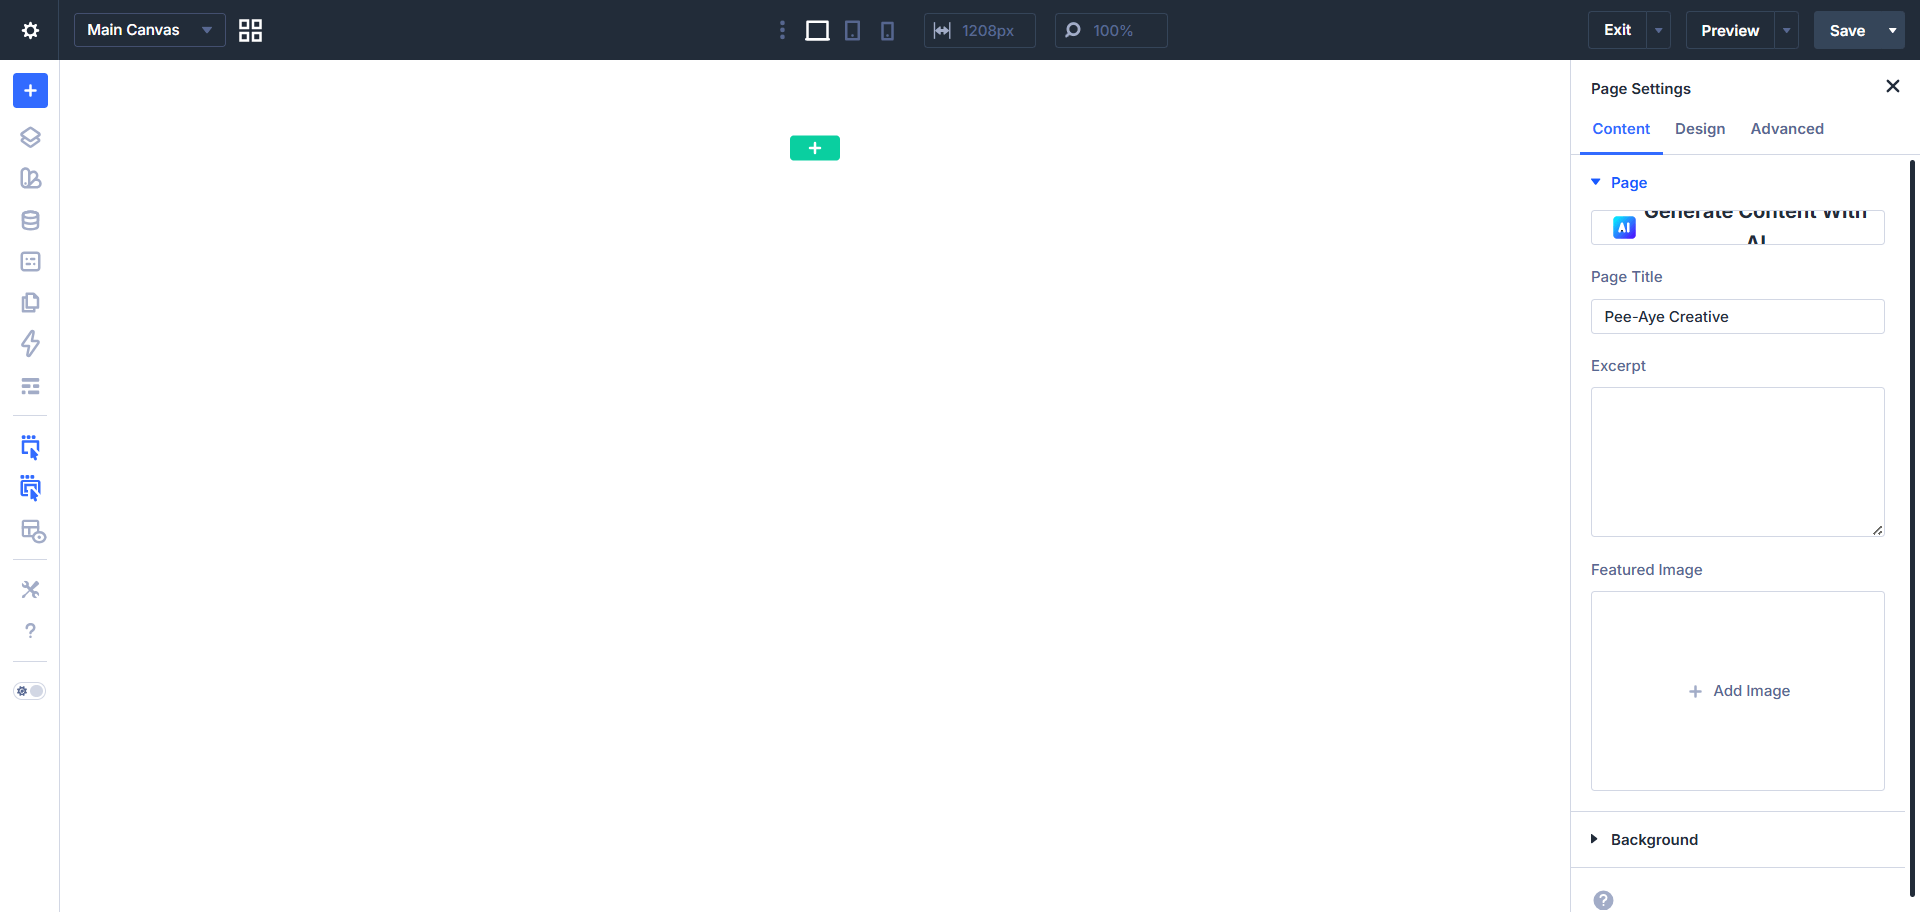Open the Main Canvas dropdown
Image resolution: width=1920 pixels, height=912 pixels.
coord(149,30)
